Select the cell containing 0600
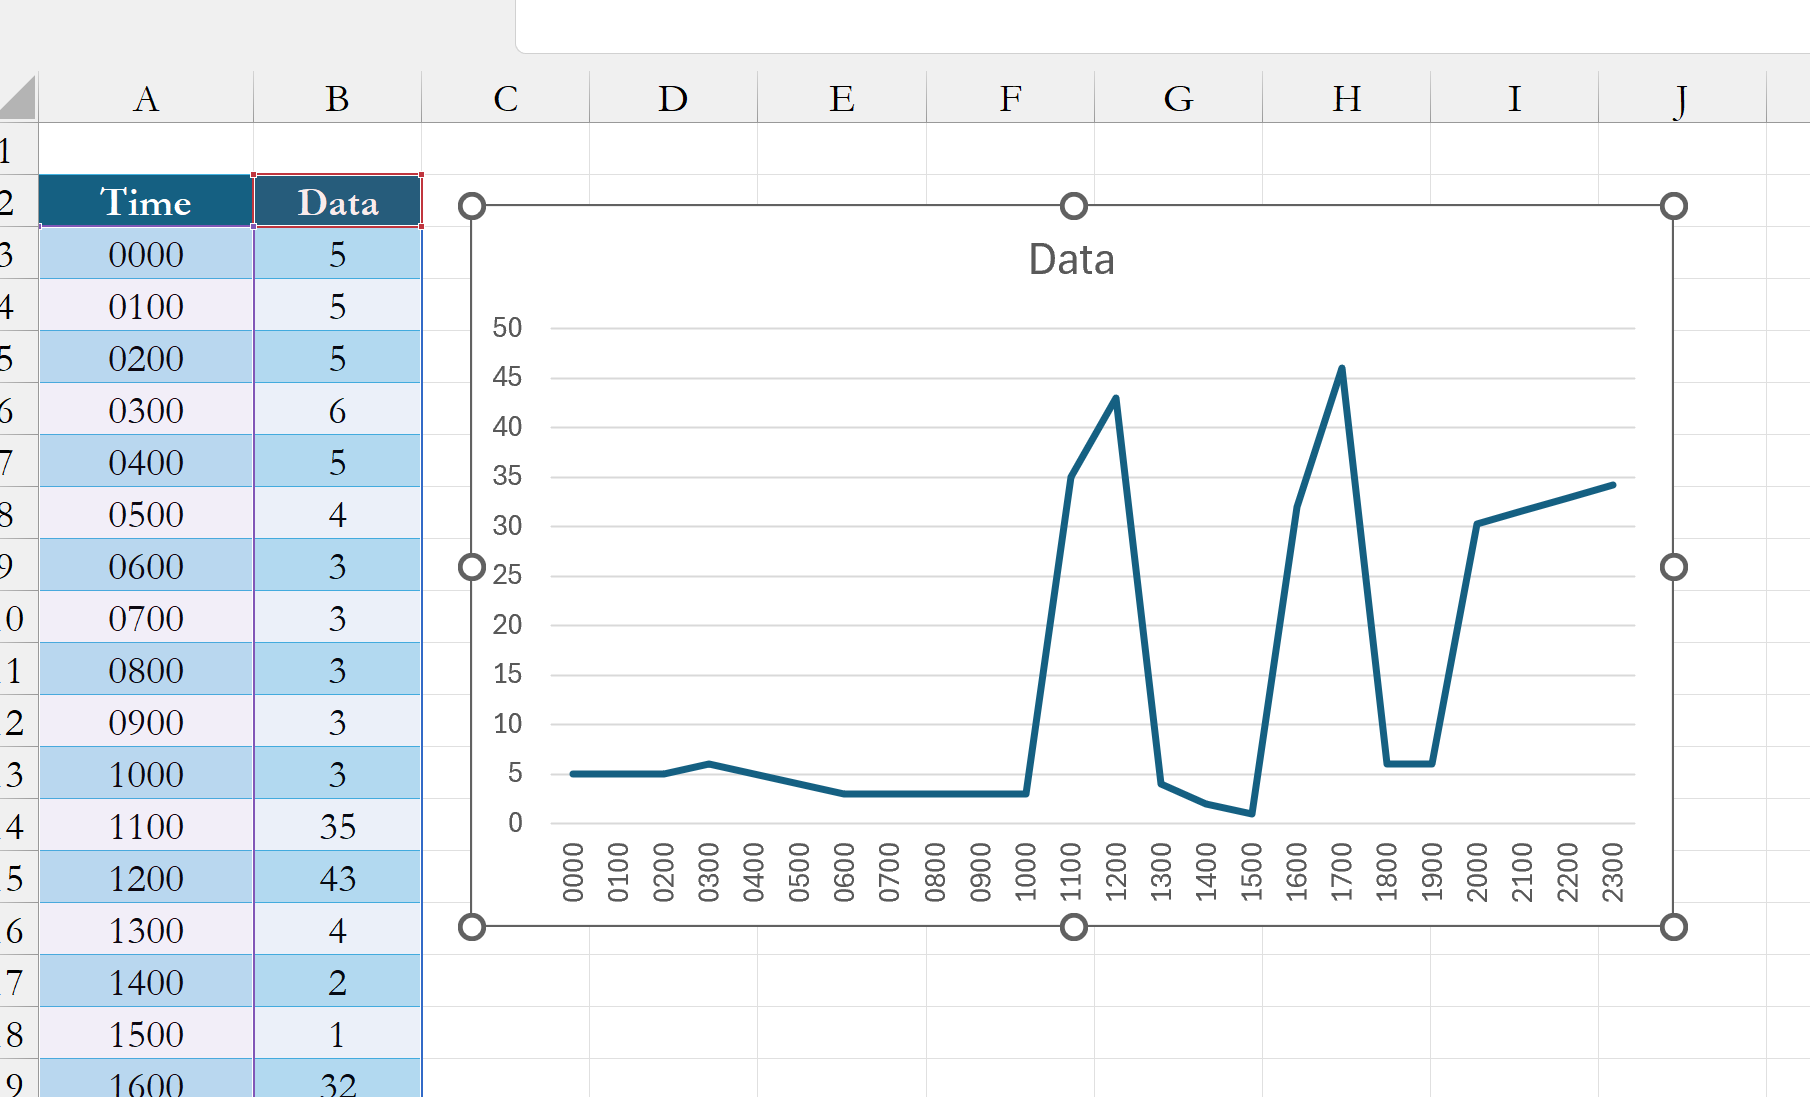The height and width of the screenshot is (1097, 1810). click(146, 566)
